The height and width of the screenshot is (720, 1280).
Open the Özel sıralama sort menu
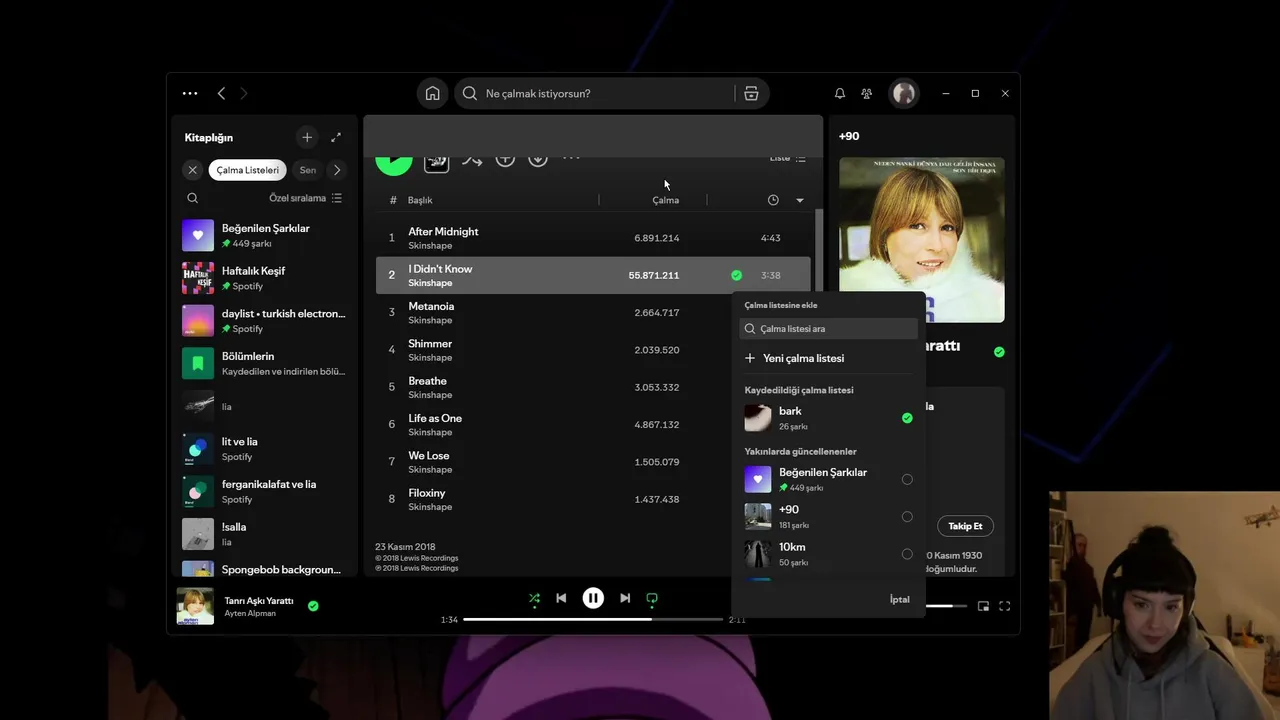[x=306, y=198]
